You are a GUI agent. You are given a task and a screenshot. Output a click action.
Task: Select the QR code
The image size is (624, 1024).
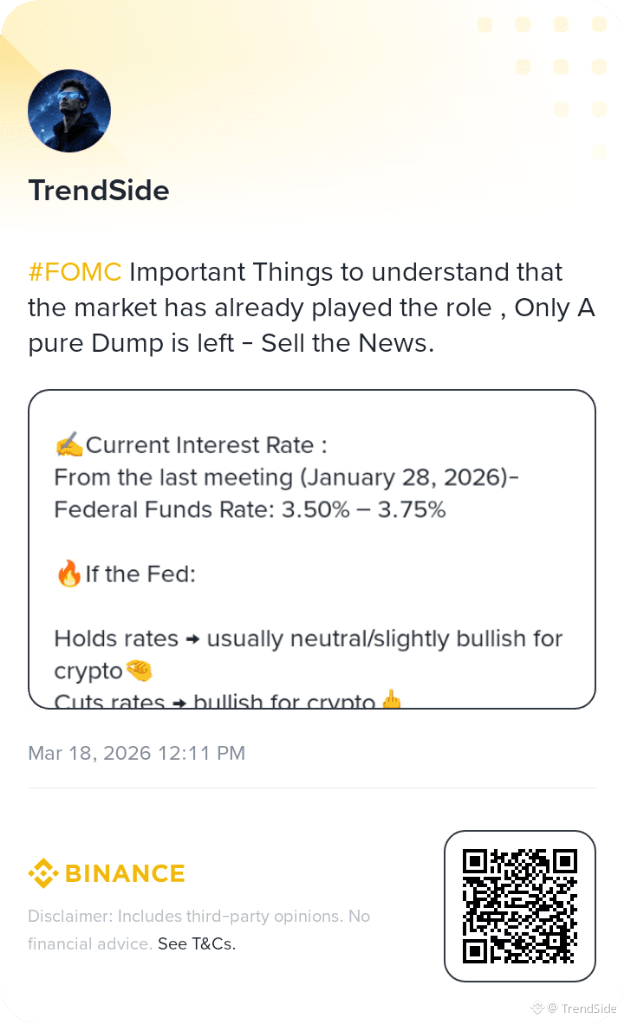point(520,906)
